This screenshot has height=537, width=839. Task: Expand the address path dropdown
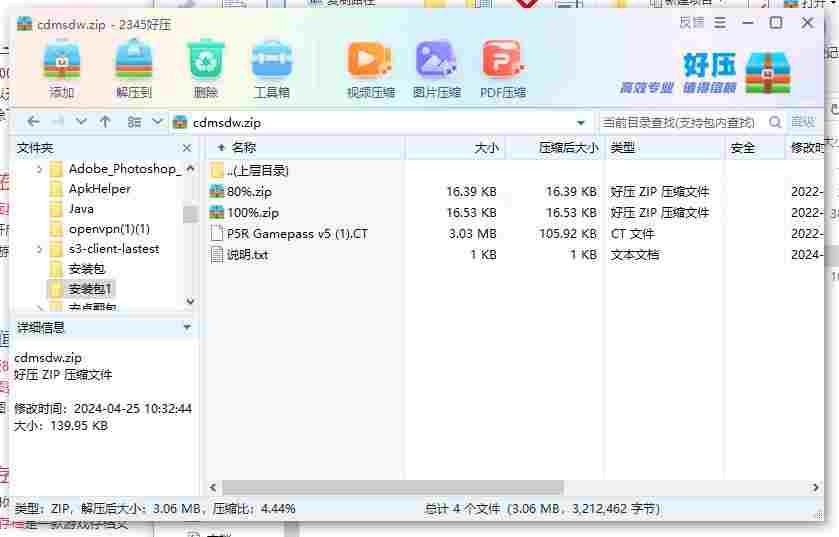click(581, 122)
